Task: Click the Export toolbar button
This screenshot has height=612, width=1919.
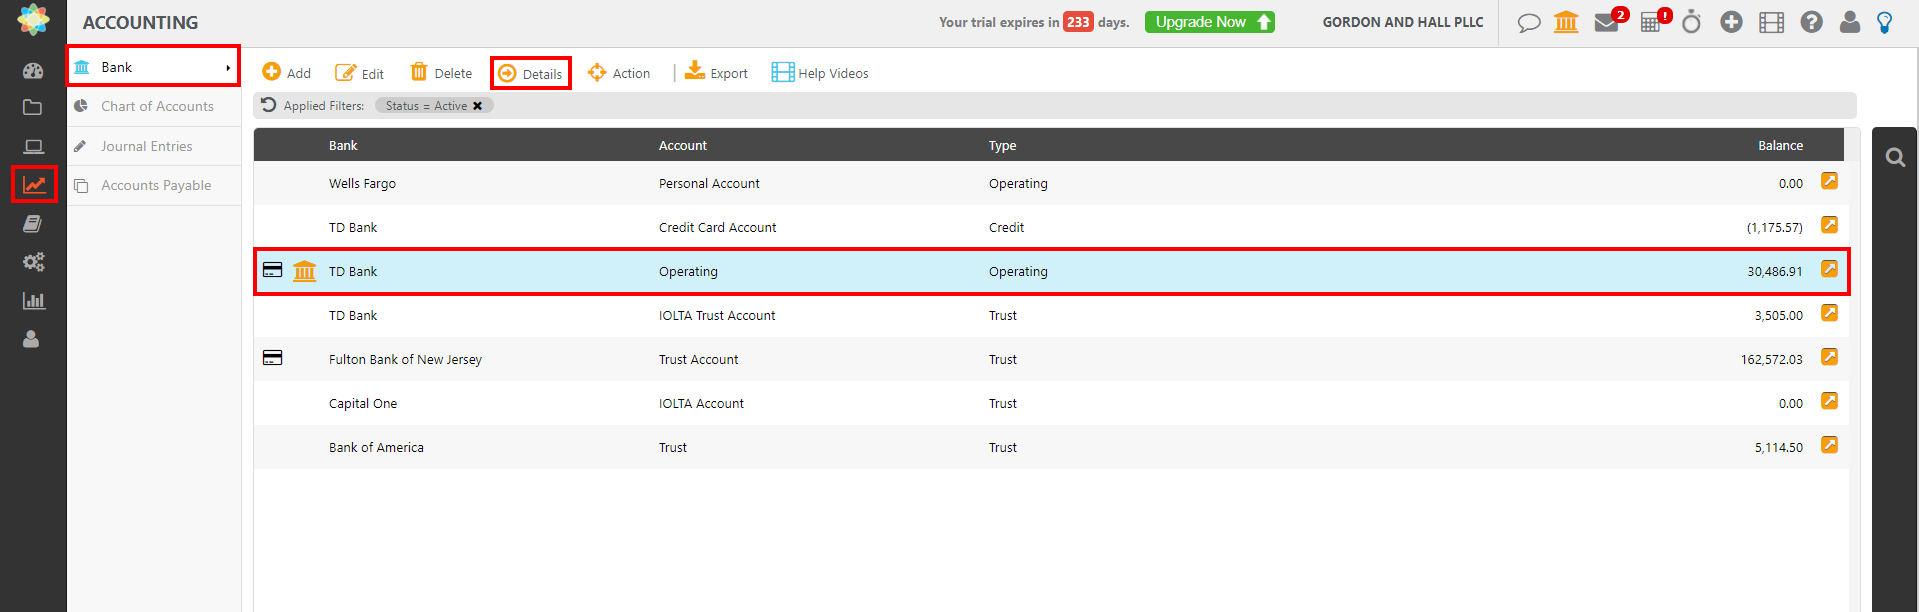Action: click(716, 73)
